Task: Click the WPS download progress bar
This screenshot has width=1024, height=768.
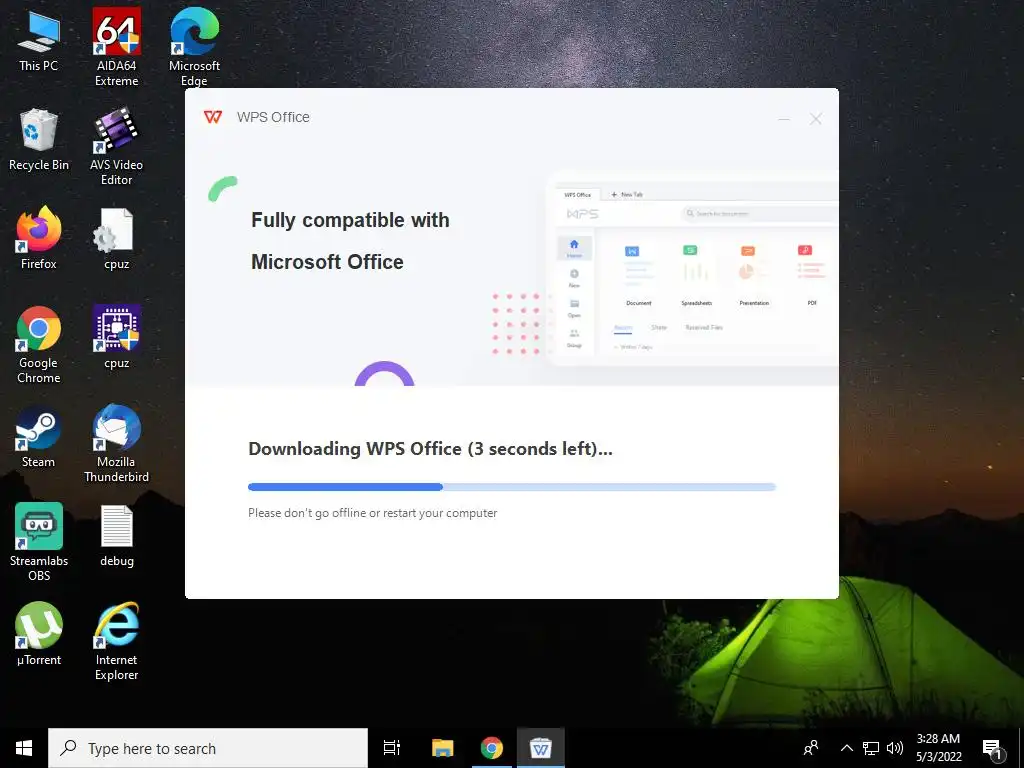Action: (x=511, y=487)
